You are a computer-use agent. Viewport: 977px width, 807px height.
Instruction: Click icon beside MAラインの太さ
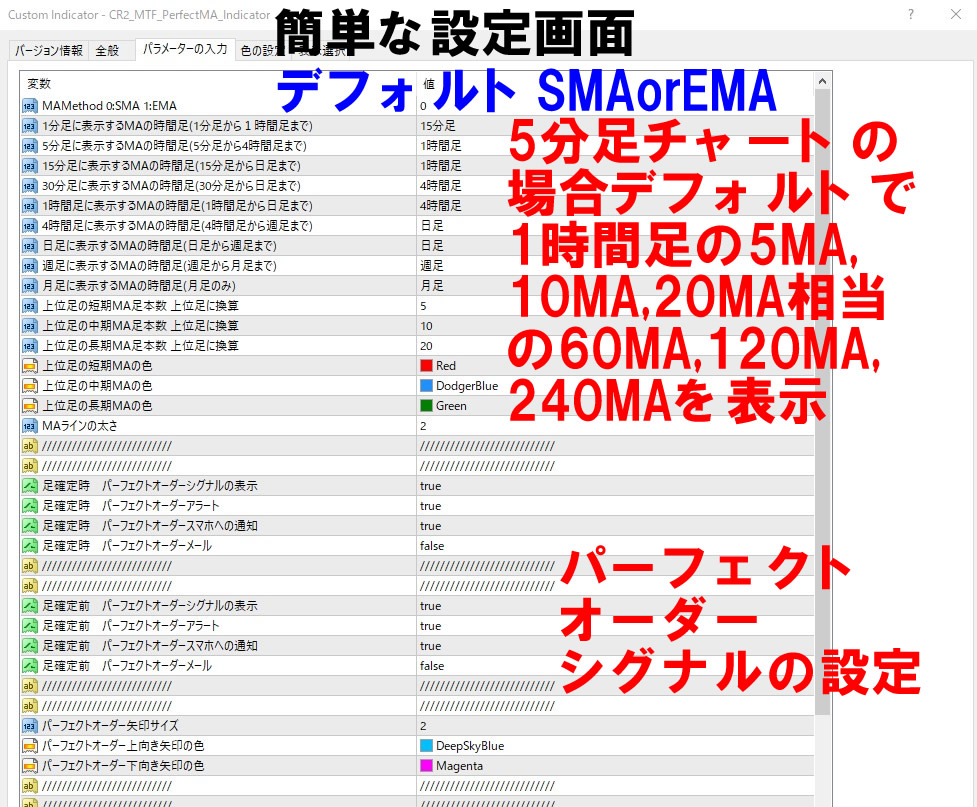29,426
